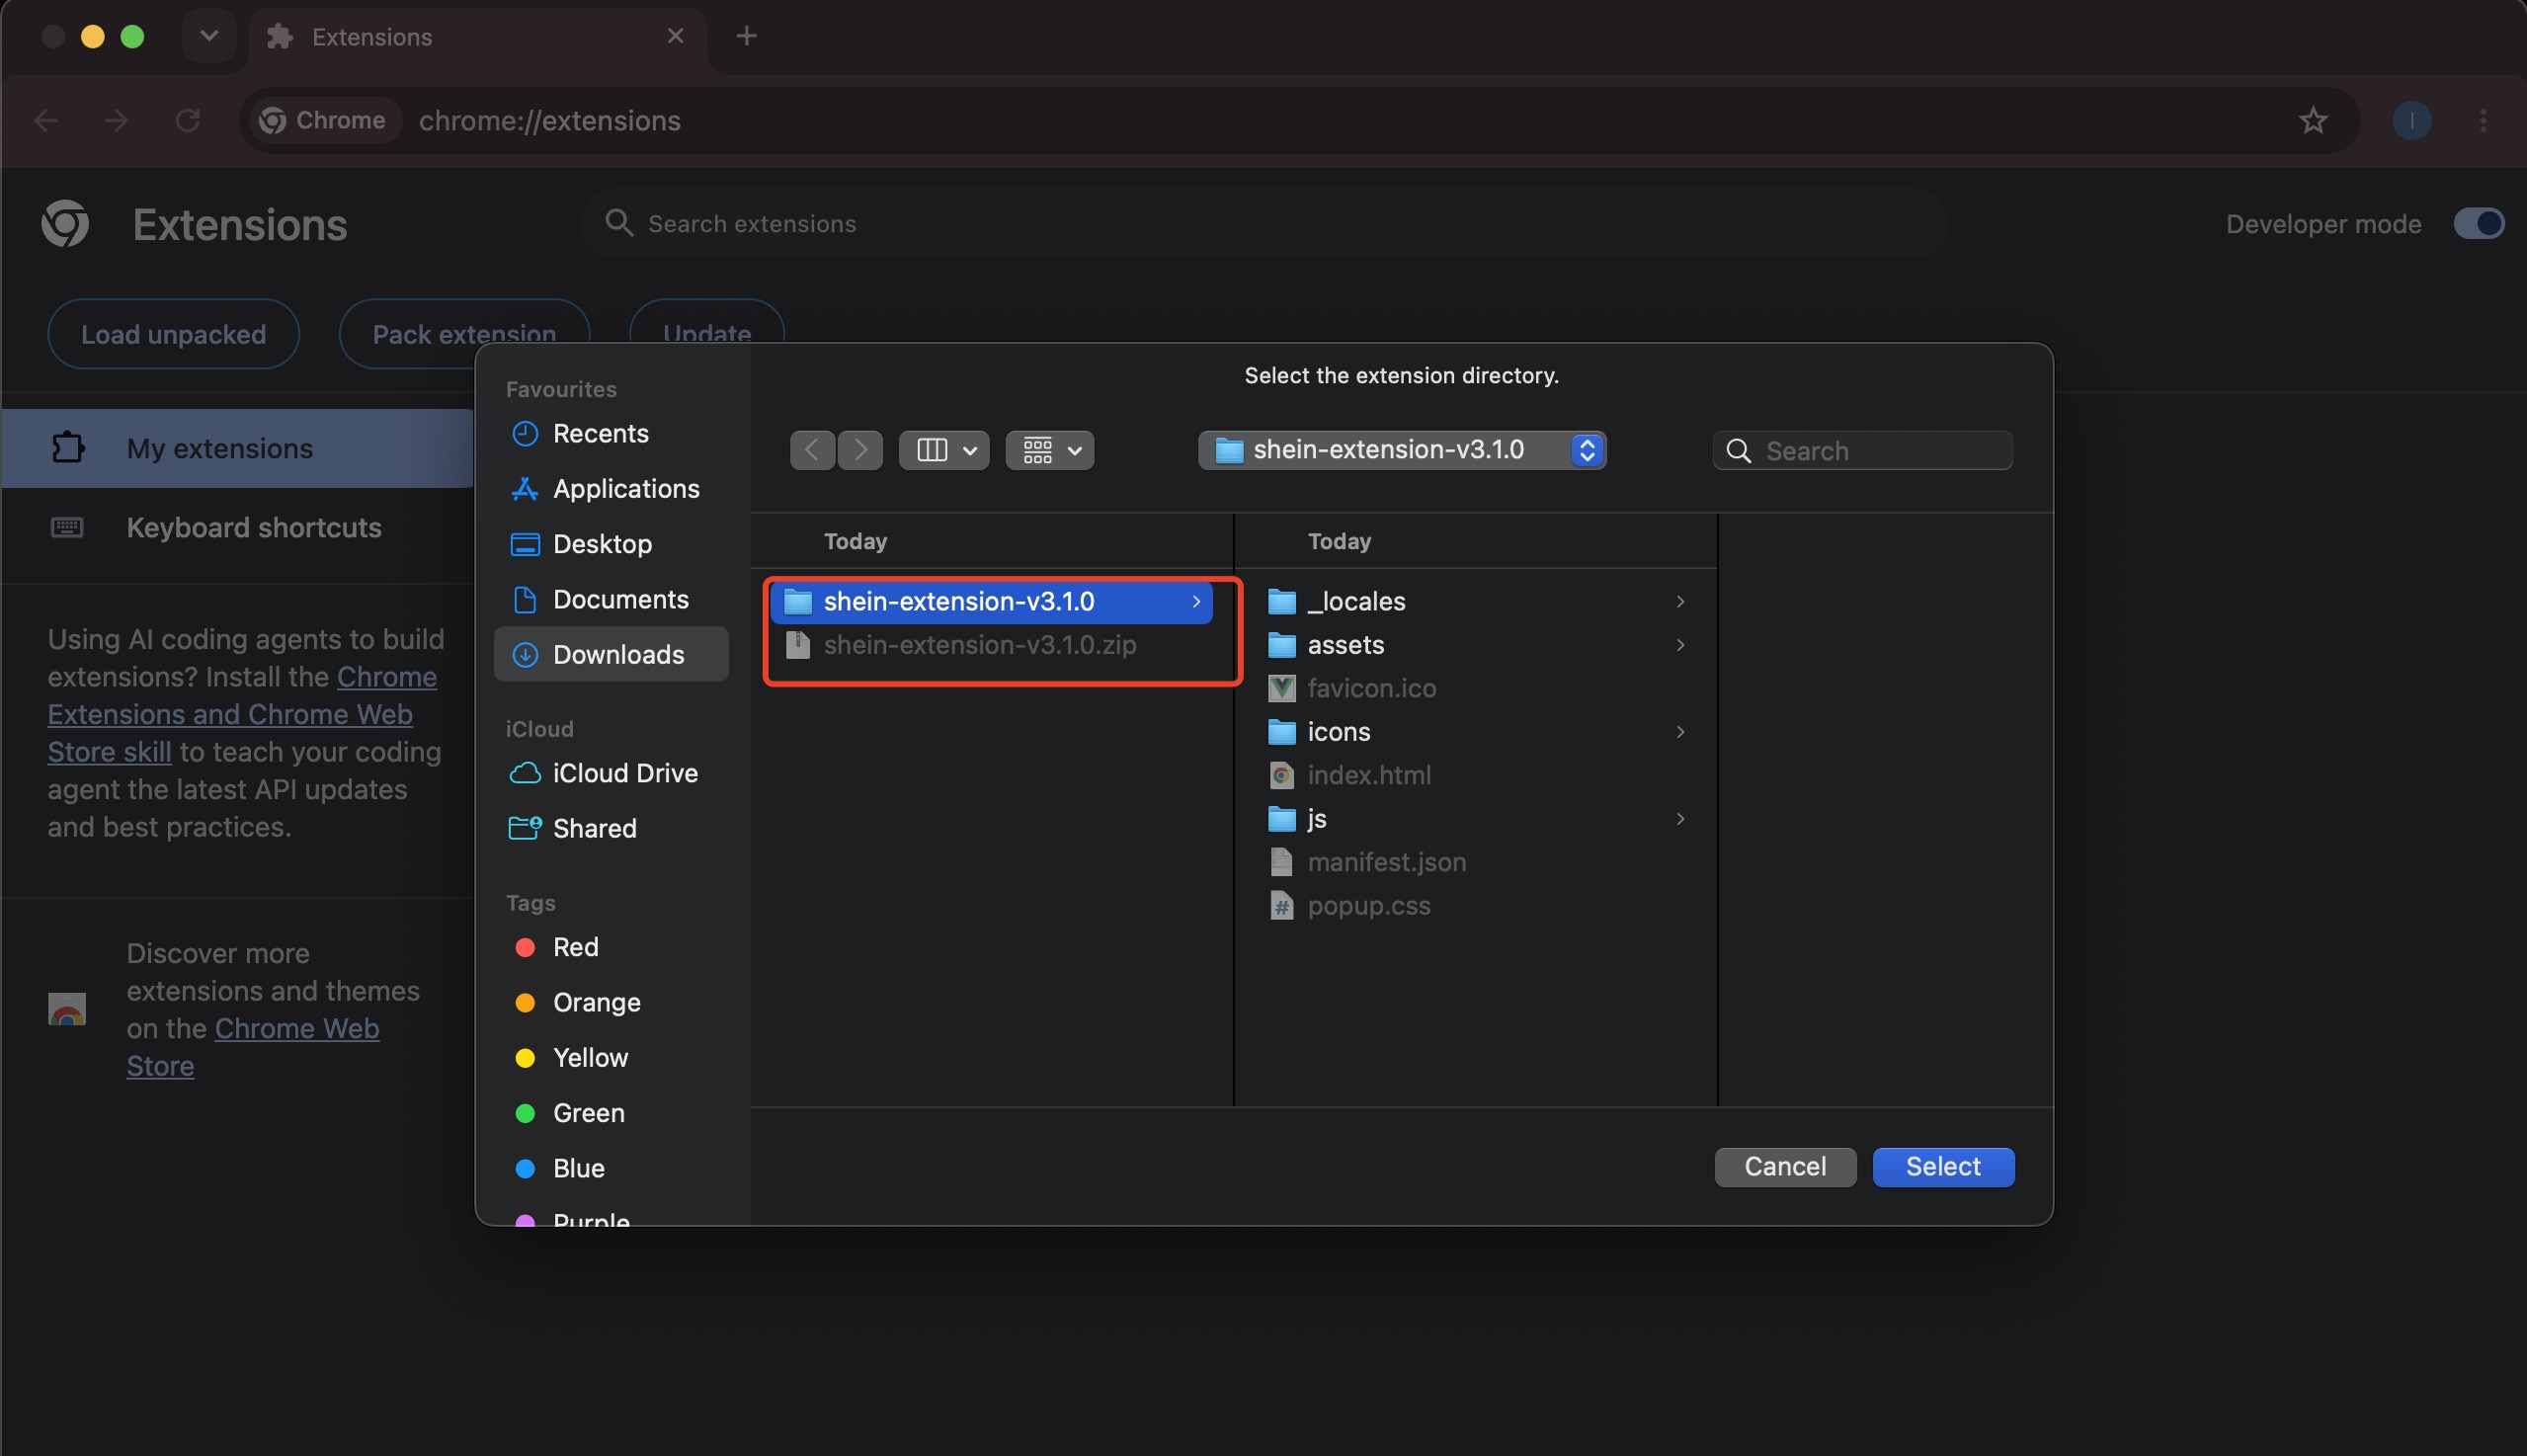The width and height of the screenshot is (2527, 1456).
Task: Open the Chrome three-dot menu
Action: click(2483, 120)
